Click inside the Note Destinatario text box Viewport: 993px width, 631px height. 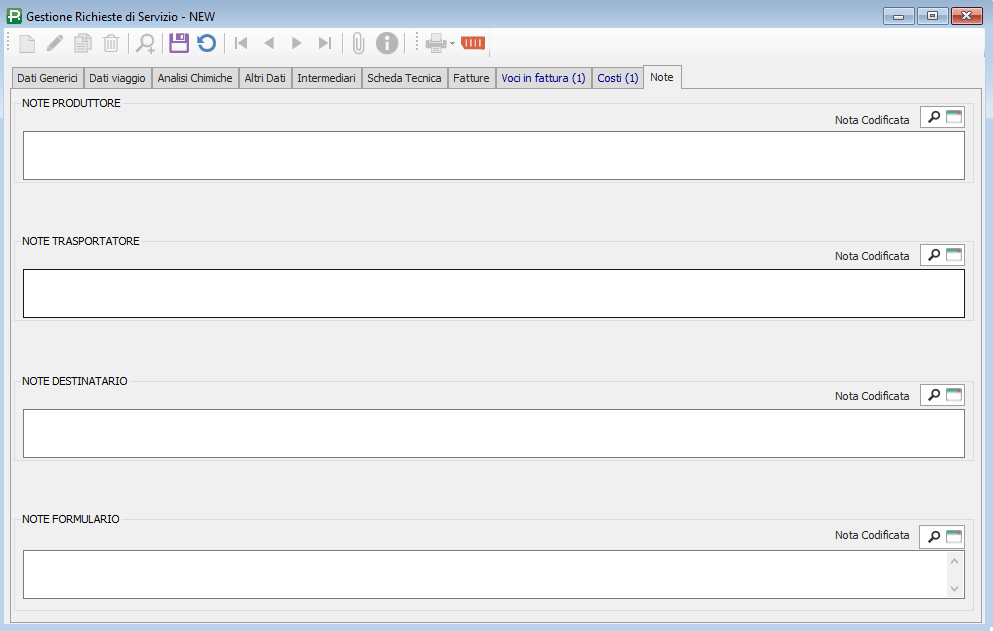[493, 434]
